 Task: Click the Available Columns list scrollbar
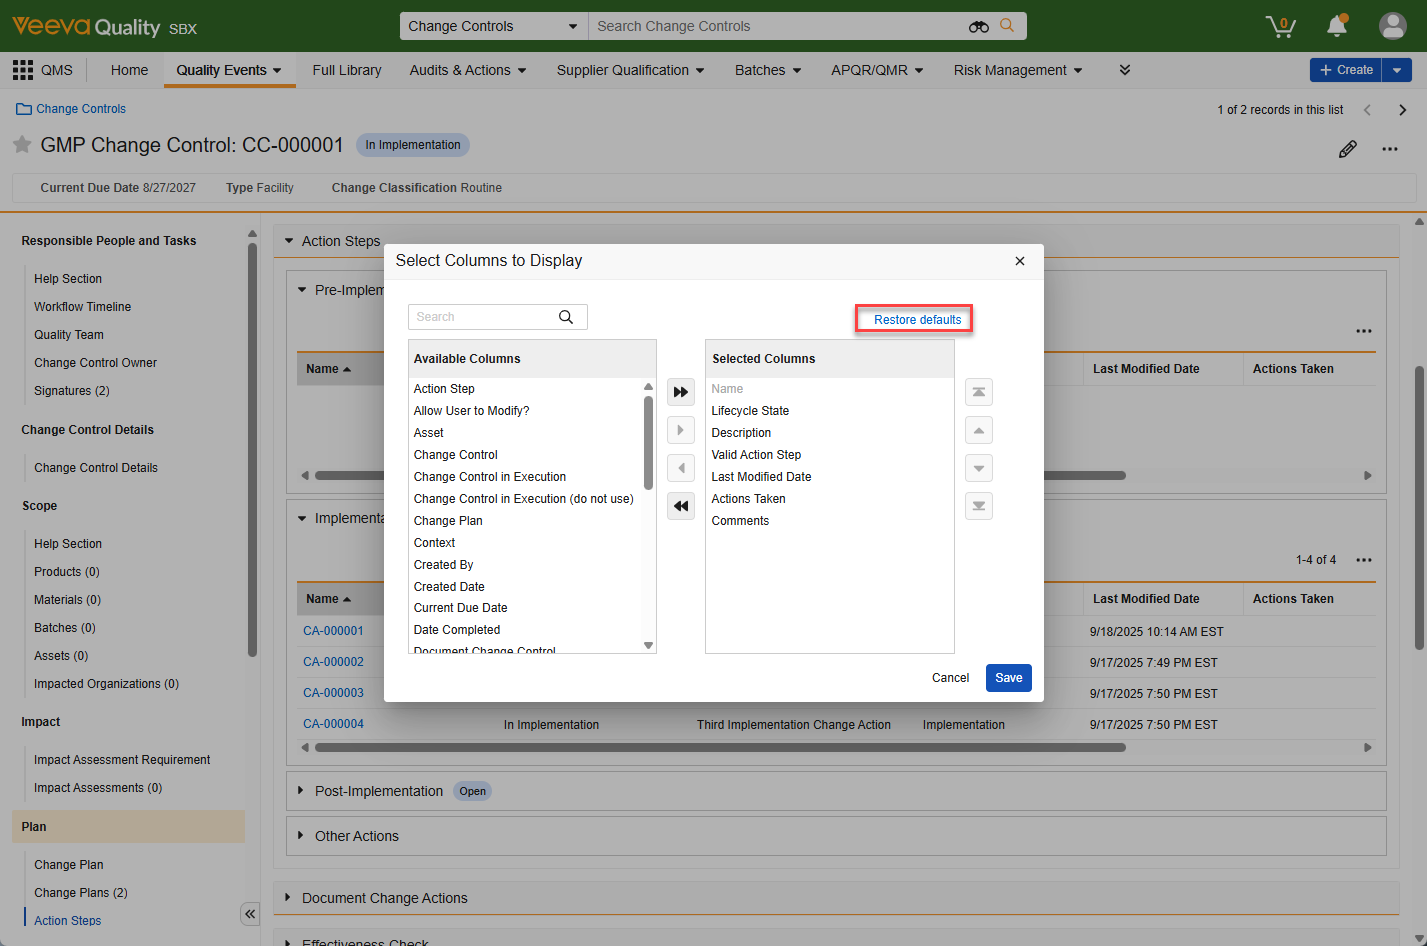click(x=648, y=442)
